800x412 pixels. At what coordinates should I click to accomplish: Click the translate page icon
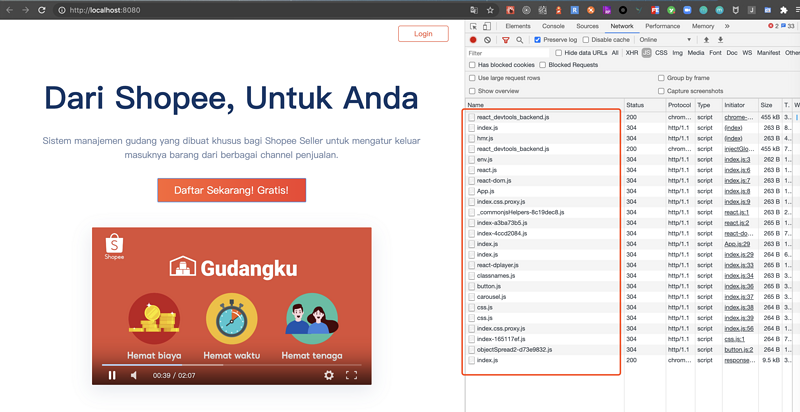pyautogui.click(x=474, y=10)
